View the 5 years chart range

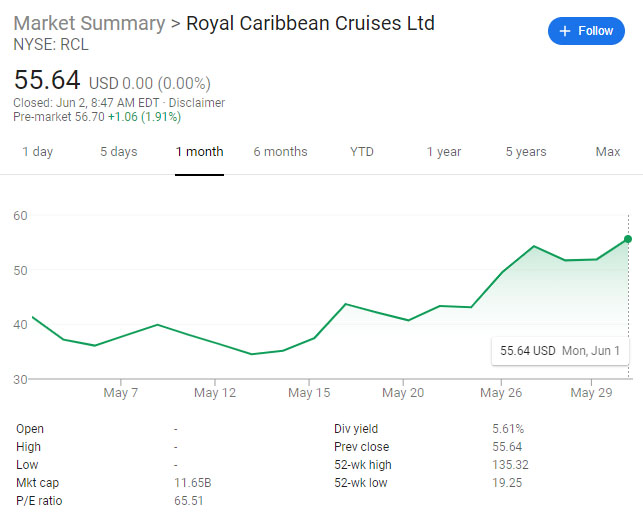(x=526, y=152)
